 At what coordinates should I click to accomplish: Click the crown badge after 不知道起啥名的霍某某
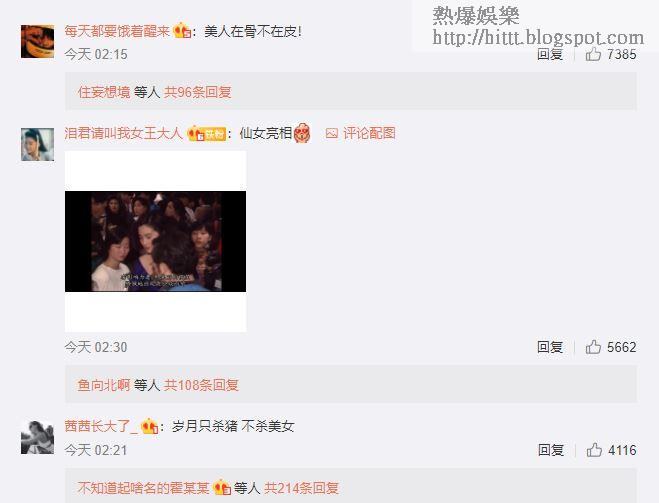(221, 488)
